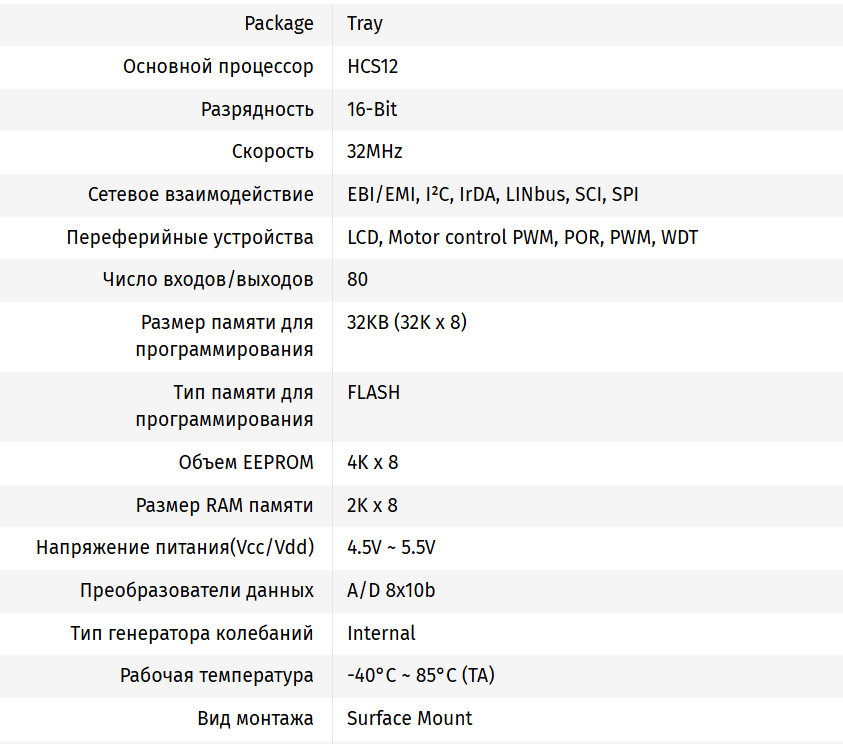Select the Internal oscillator value

(381, 633)
